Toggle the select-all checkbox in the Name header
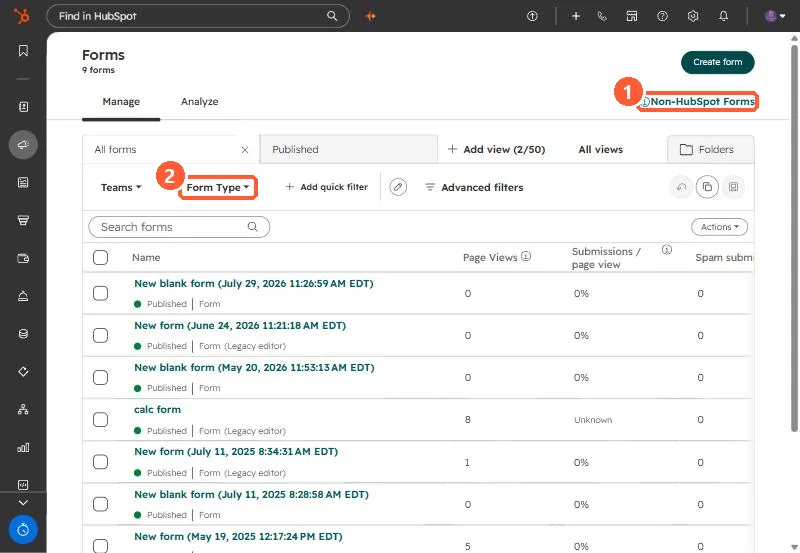This screenshot has height=553, width=800. pyautogui.click(x=101, y=258)
